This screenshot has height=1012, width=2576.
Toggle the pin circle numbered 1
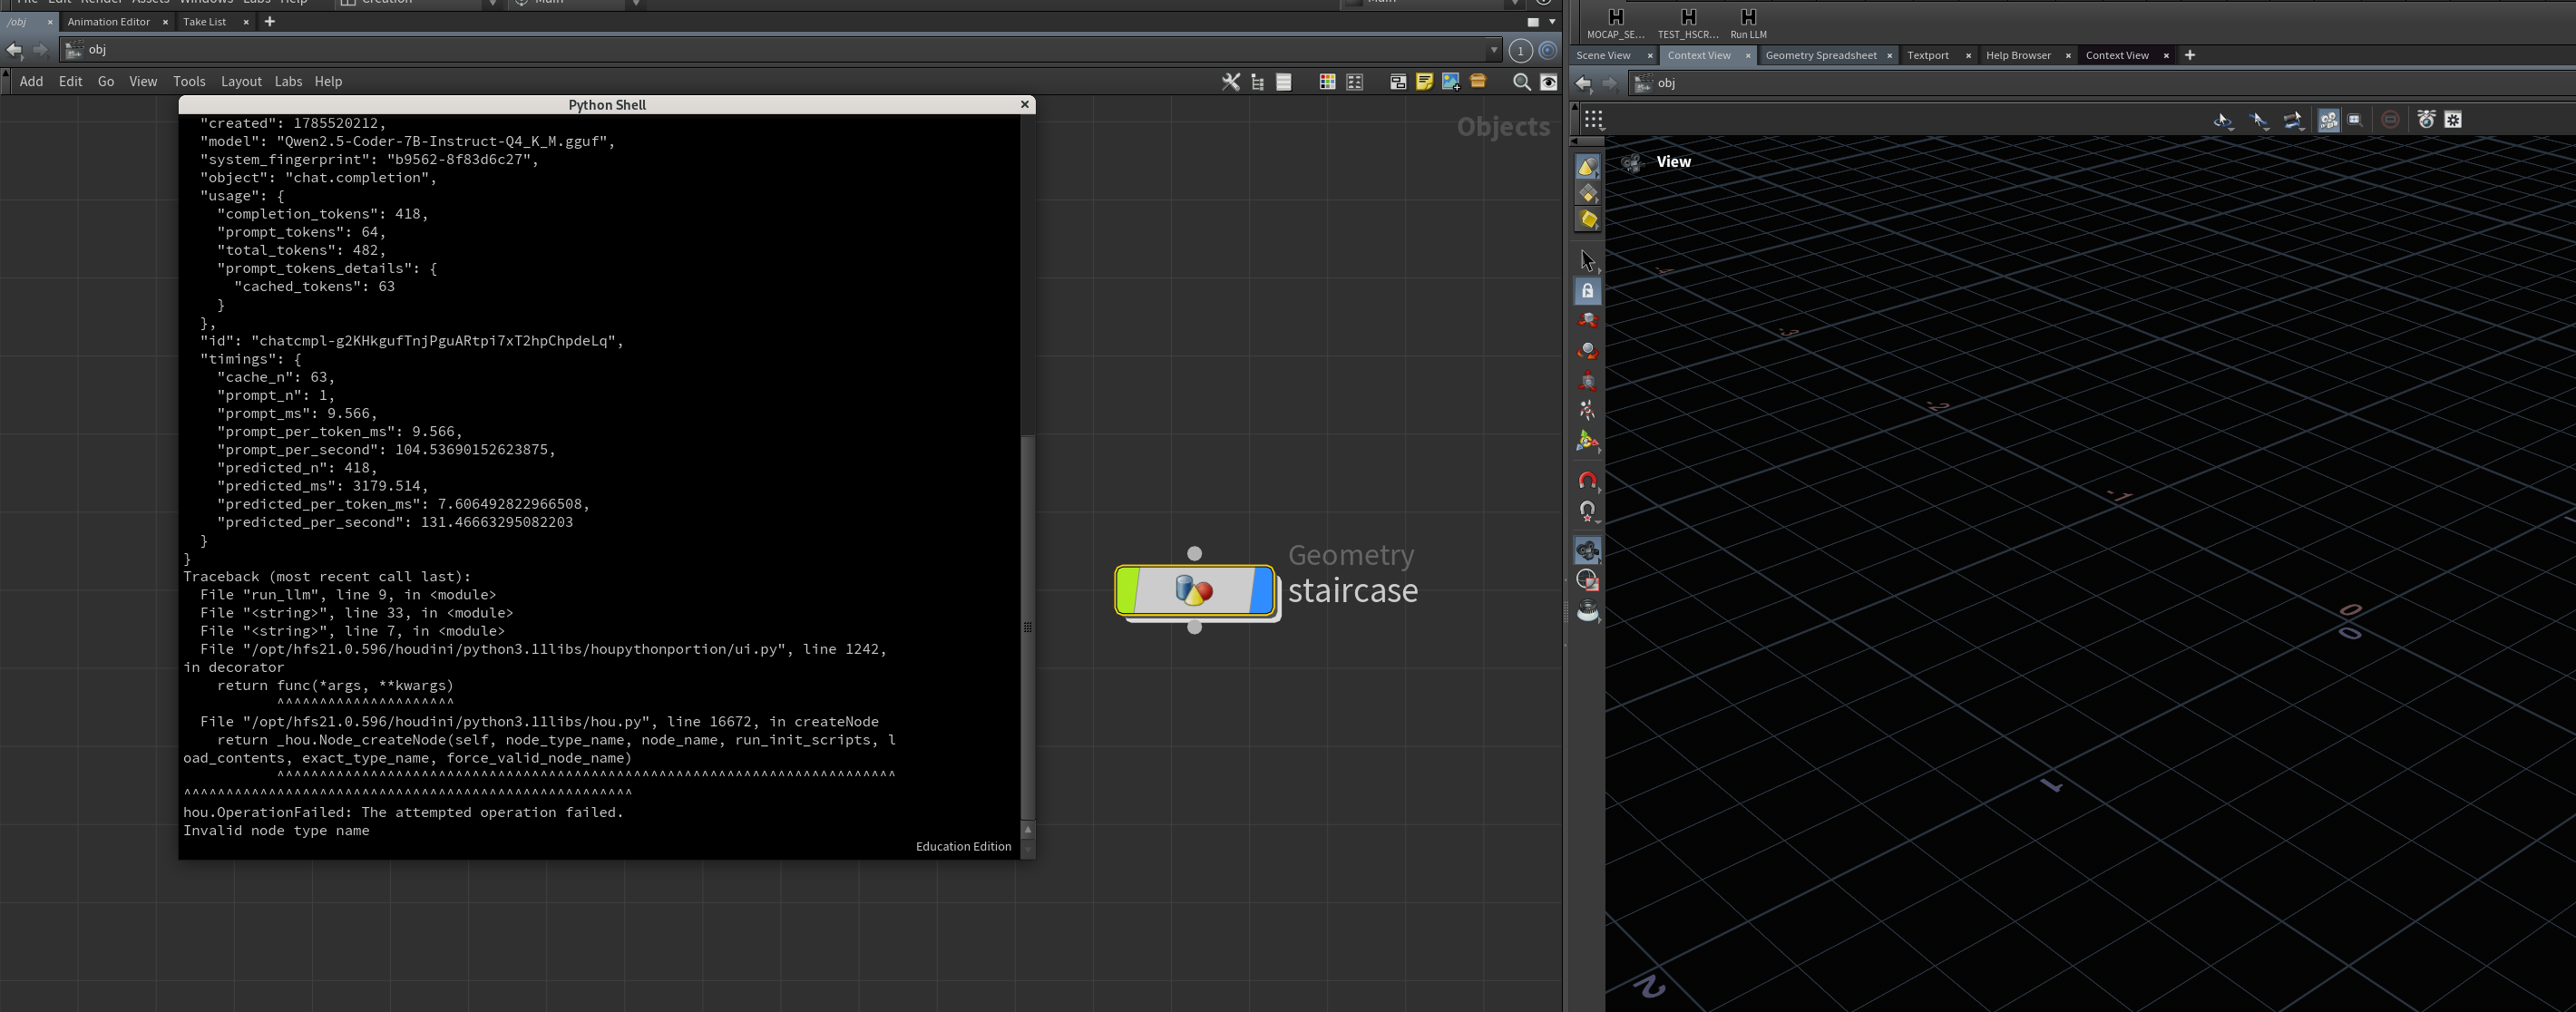1520,50
